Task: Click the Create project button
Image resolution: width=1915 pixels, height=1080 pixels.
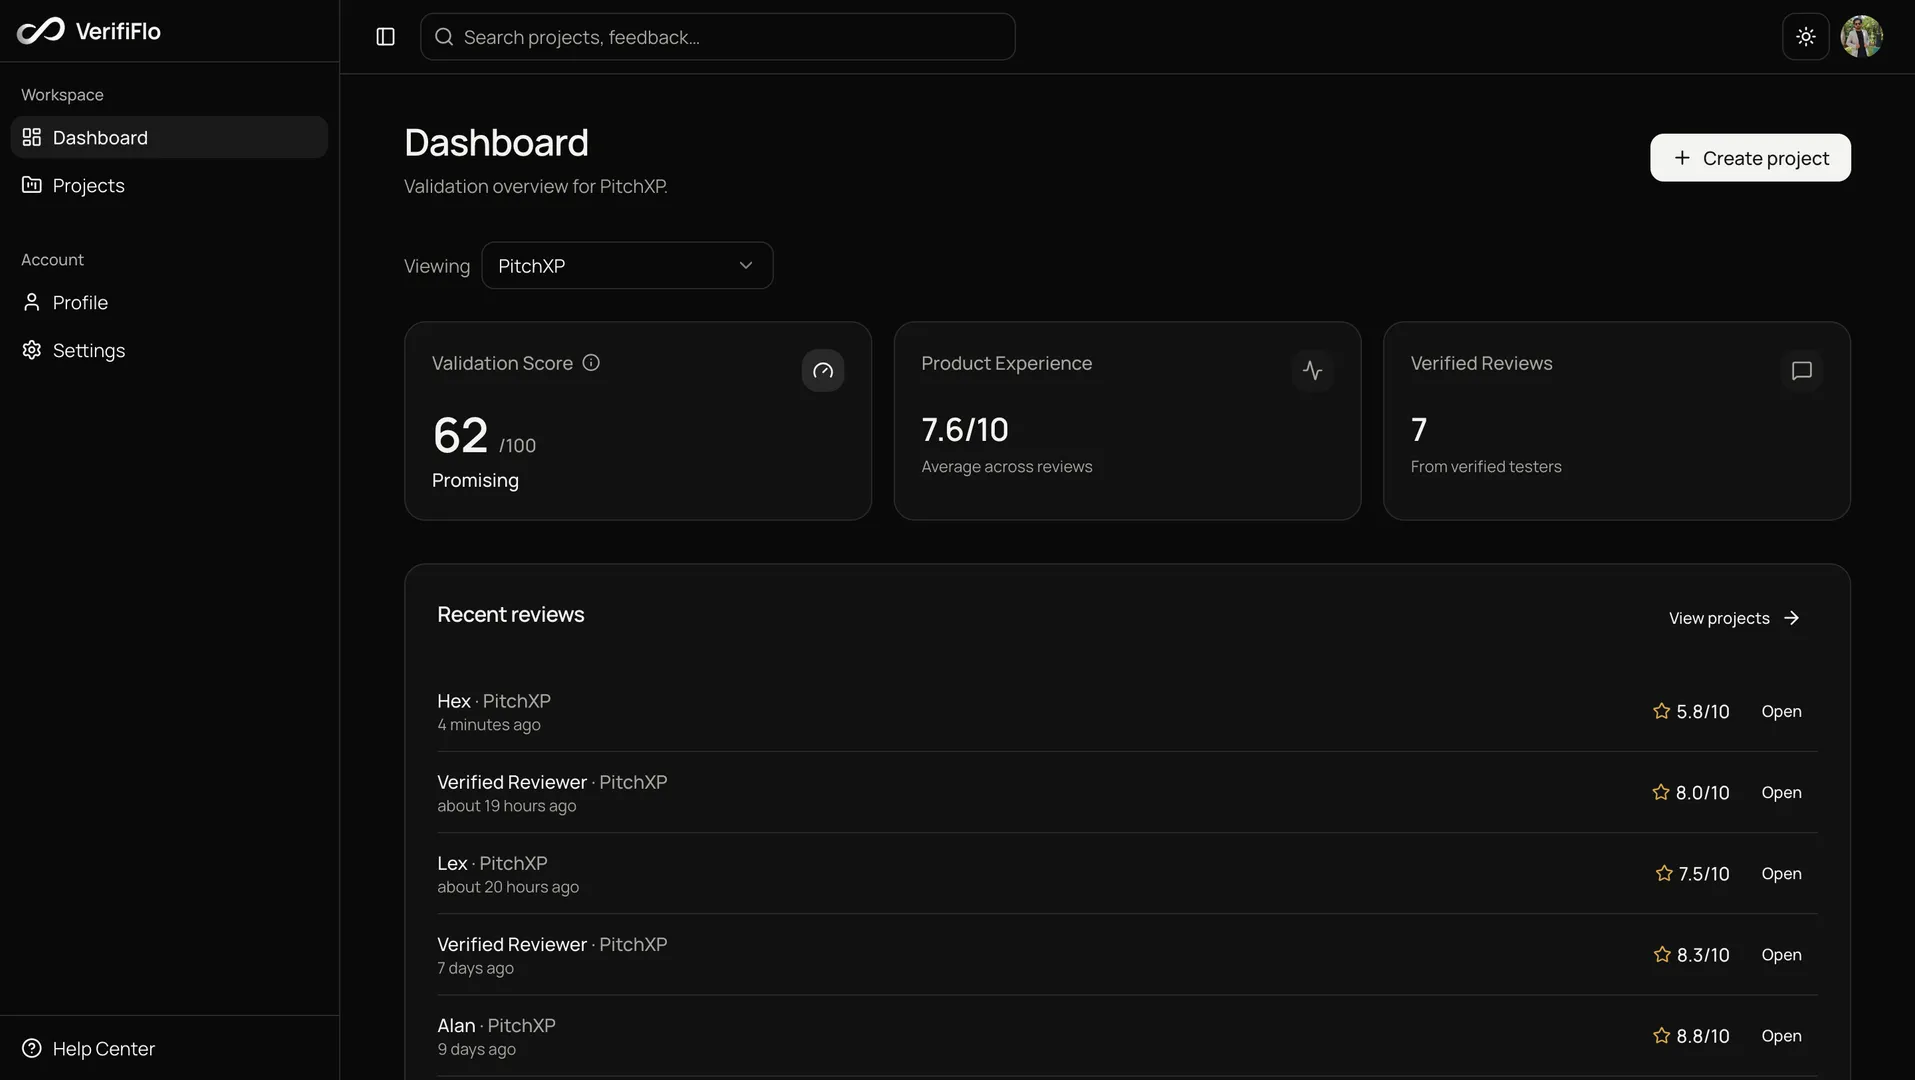Action: (1750, 158)
